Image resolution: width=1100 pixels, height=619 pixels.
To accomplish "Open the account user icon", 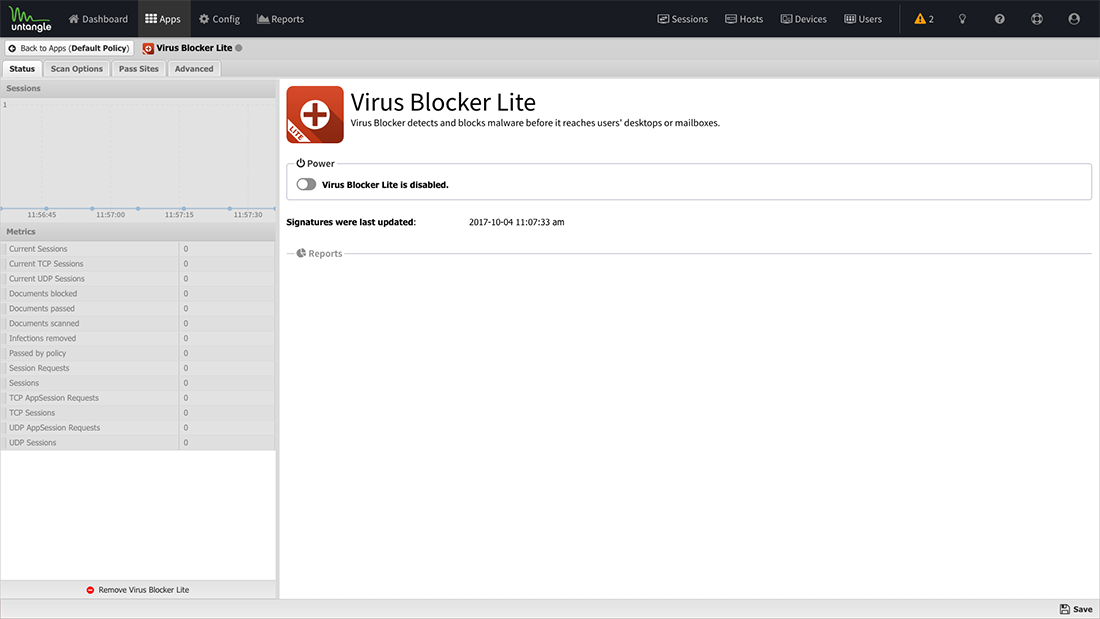I will 1074,19.
